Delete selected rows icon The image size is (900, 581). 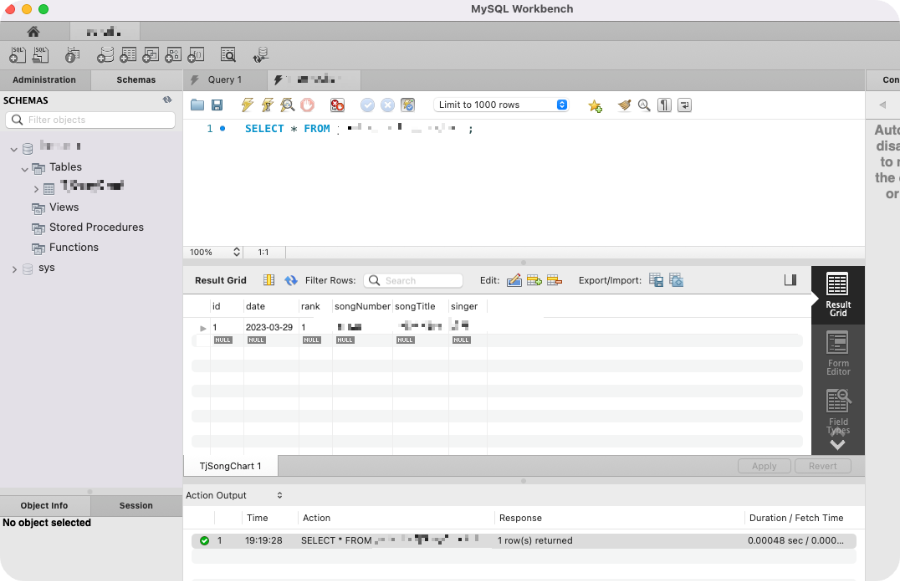(x=554, y=280)
